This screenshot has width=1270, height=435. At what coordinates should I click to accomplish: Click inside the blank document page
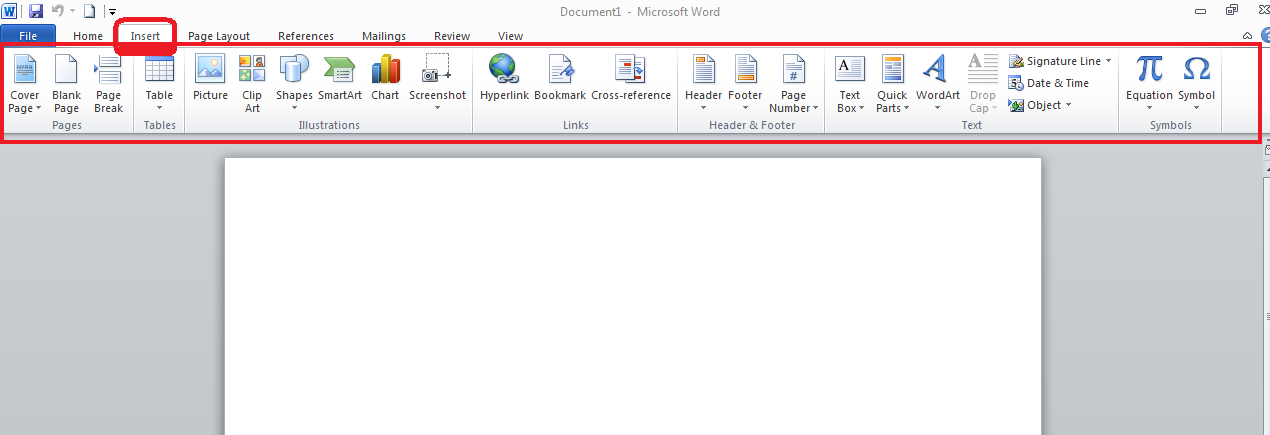[632, 296]
